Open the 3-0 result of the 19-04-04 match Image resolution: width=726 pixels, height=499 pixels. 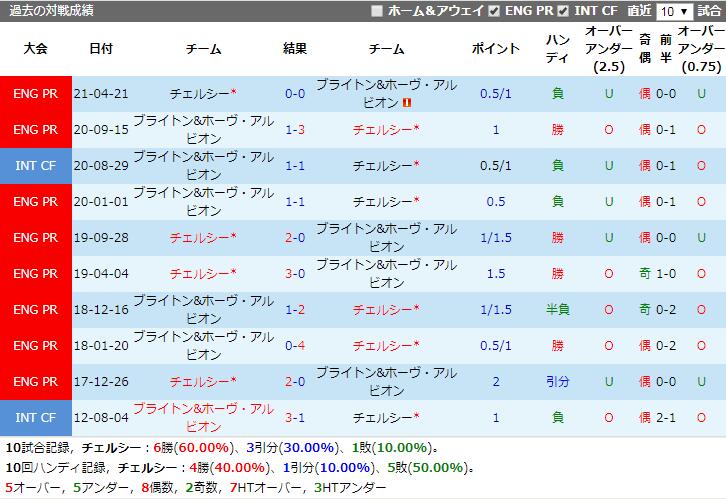point(295,274)
